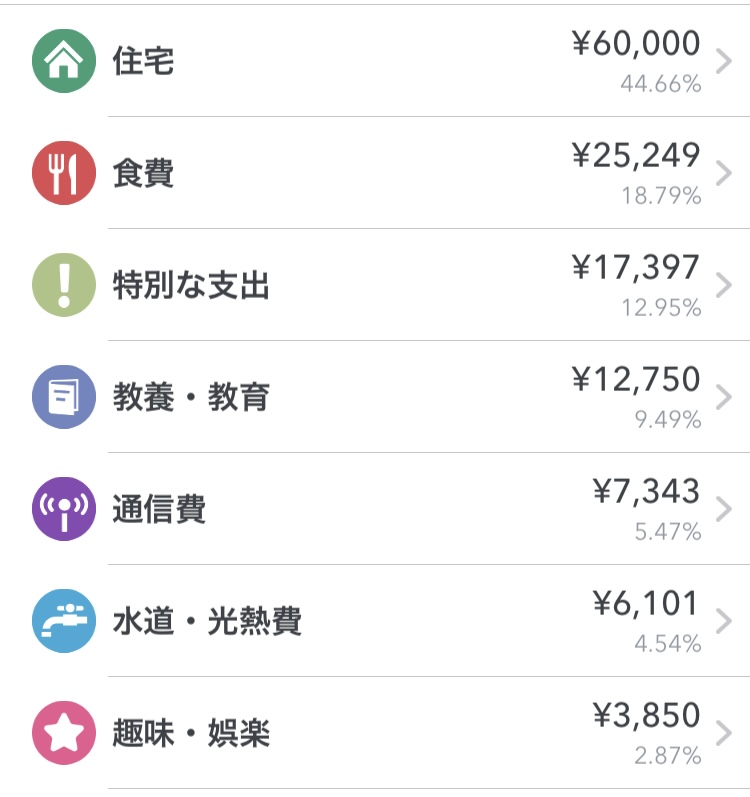This screenshot has width=750, height=797.
Task: Tap the ¥7,343 communication cost amount
Action: pyautogui.click(x=646, y=491)
